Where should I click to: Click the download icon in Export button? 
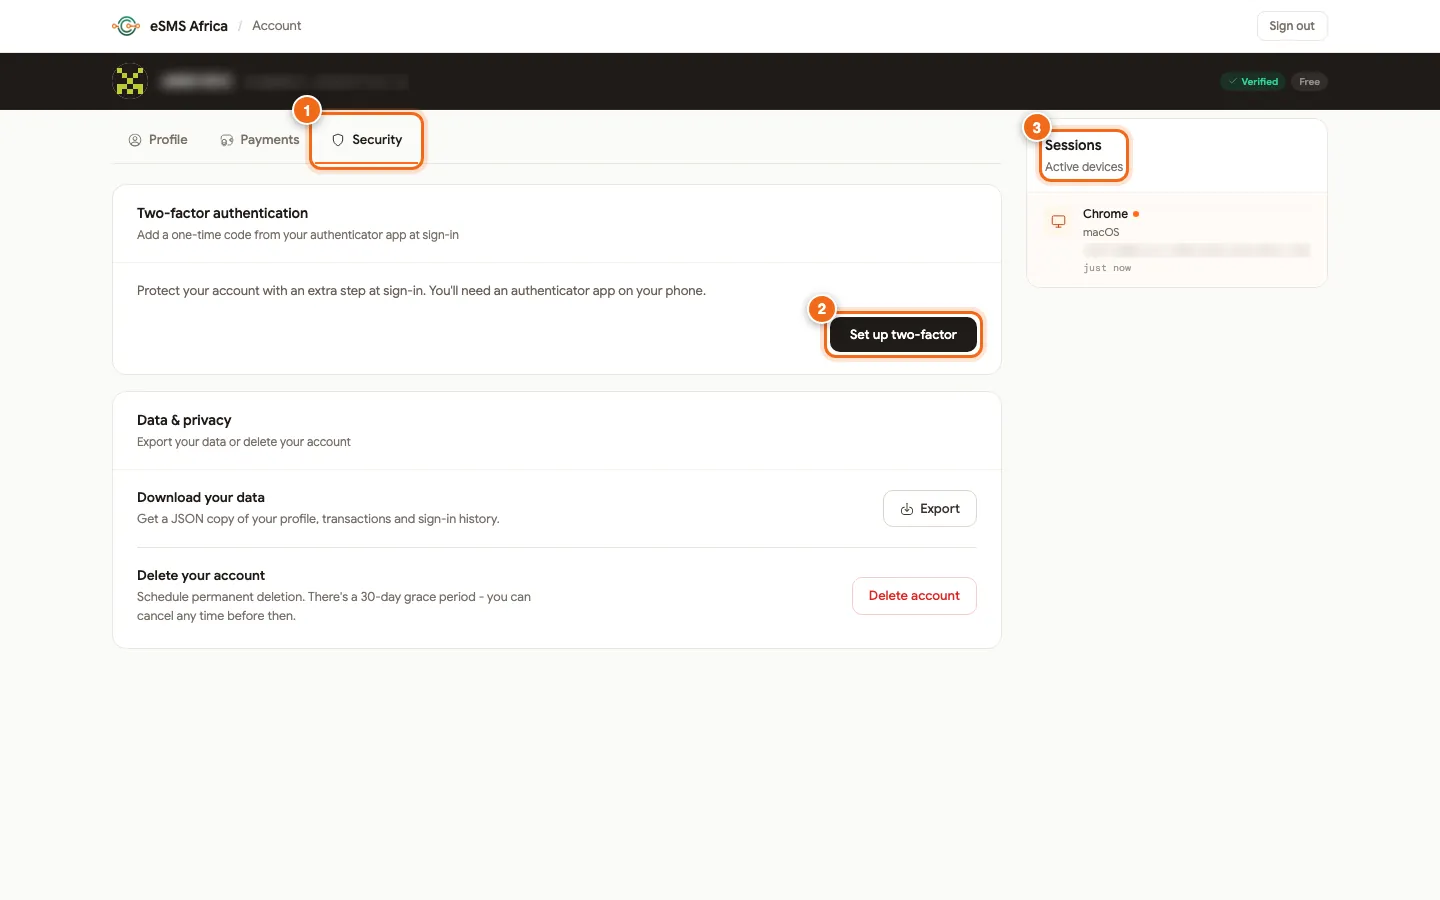[907, 509]
